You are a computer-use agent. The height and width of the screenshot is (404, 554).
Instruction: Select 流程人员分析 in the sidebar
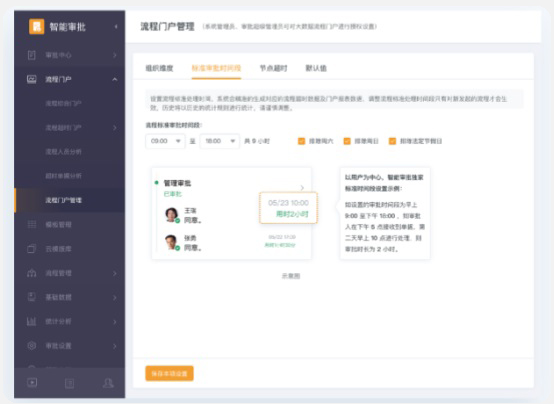63,152
